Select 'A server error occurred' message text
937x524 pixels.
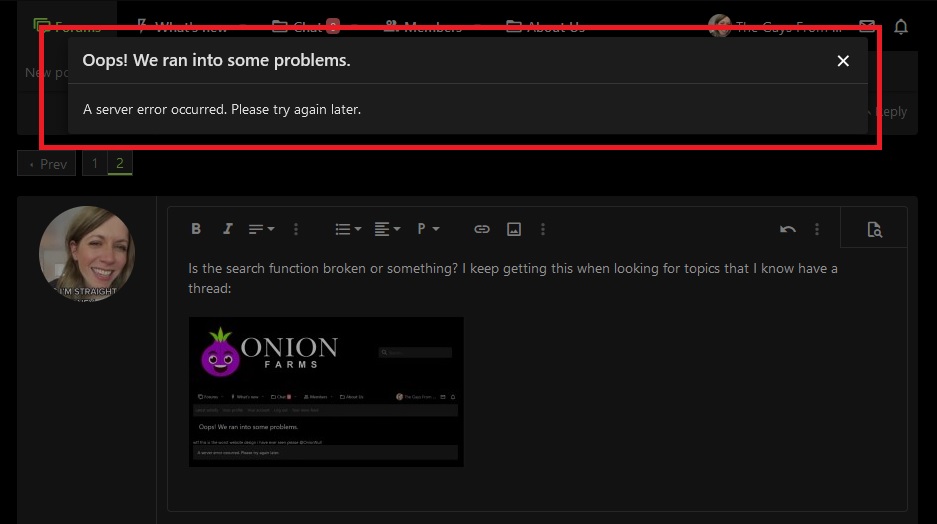point(222,109)
